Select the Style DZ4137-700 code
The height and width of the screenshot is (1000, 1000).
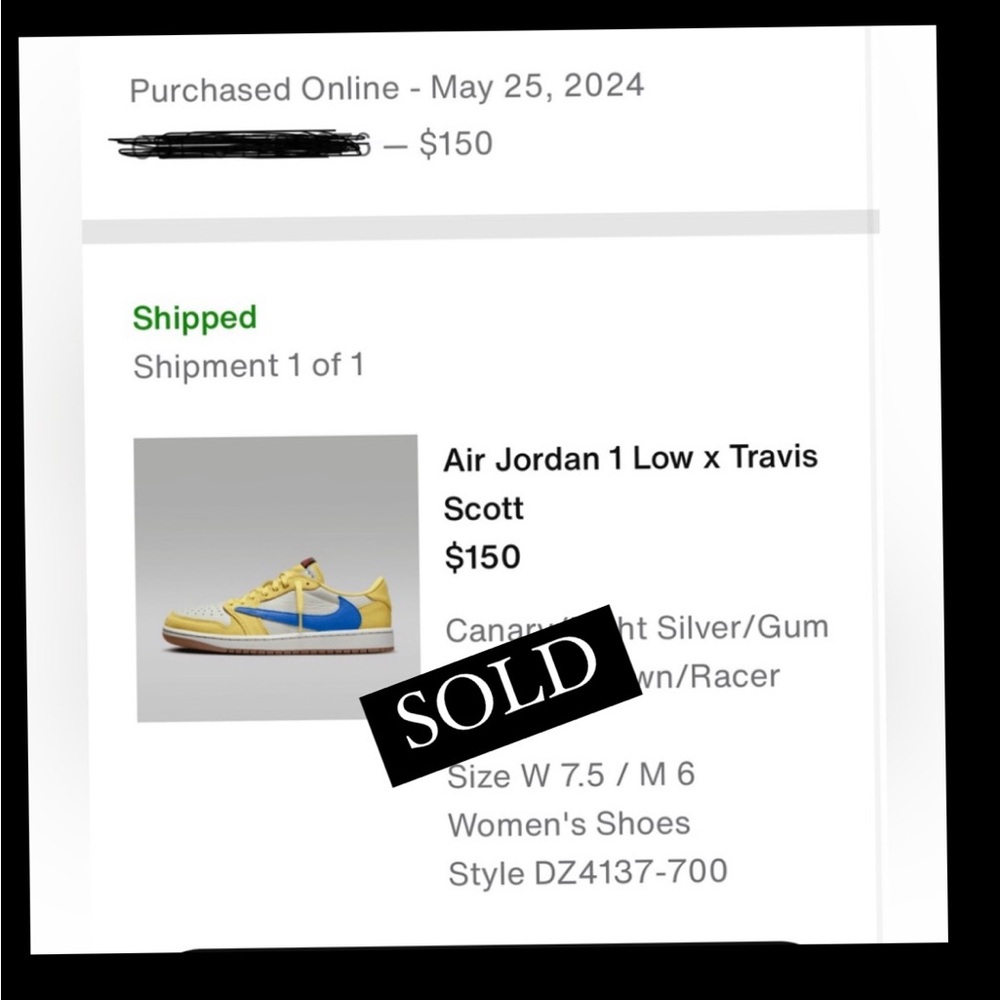click(587, 872)
